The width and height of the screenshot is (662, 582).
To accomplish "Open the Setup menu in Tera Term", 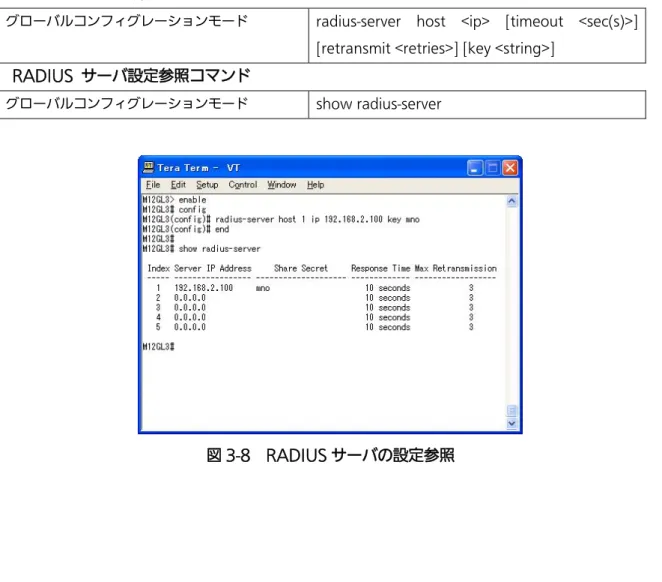I will [x=207, y=185].
